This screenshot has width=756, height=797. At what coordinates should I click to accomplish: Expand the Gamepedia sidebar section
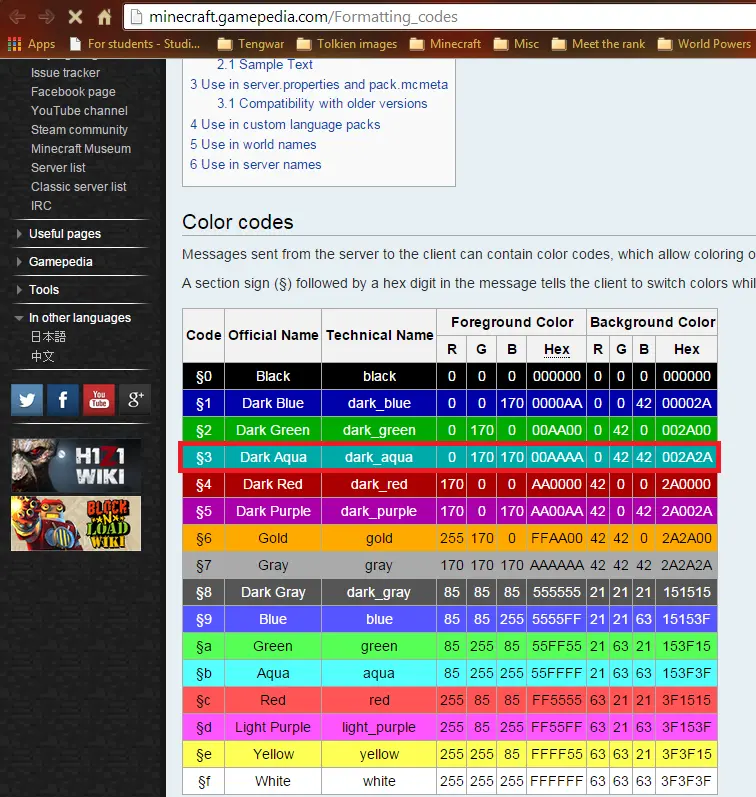coord(61,262)
